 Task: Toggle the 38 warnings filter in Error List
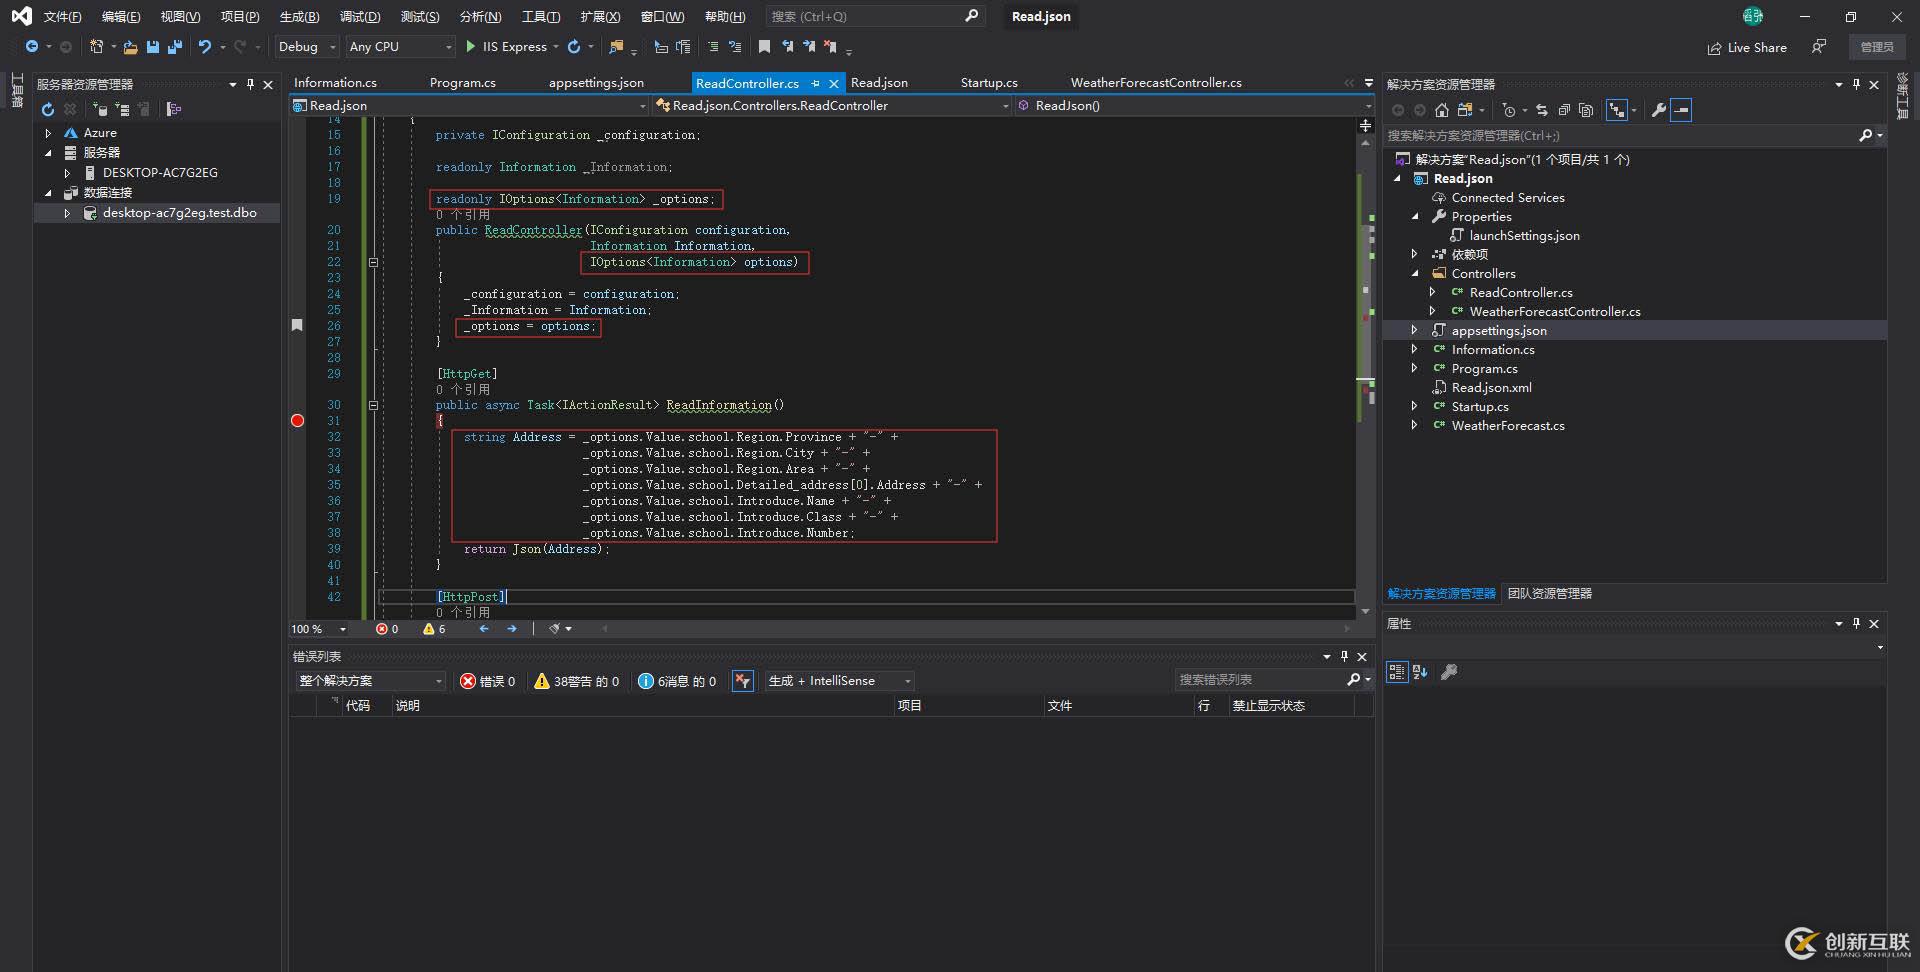click(x=576, y=681)
